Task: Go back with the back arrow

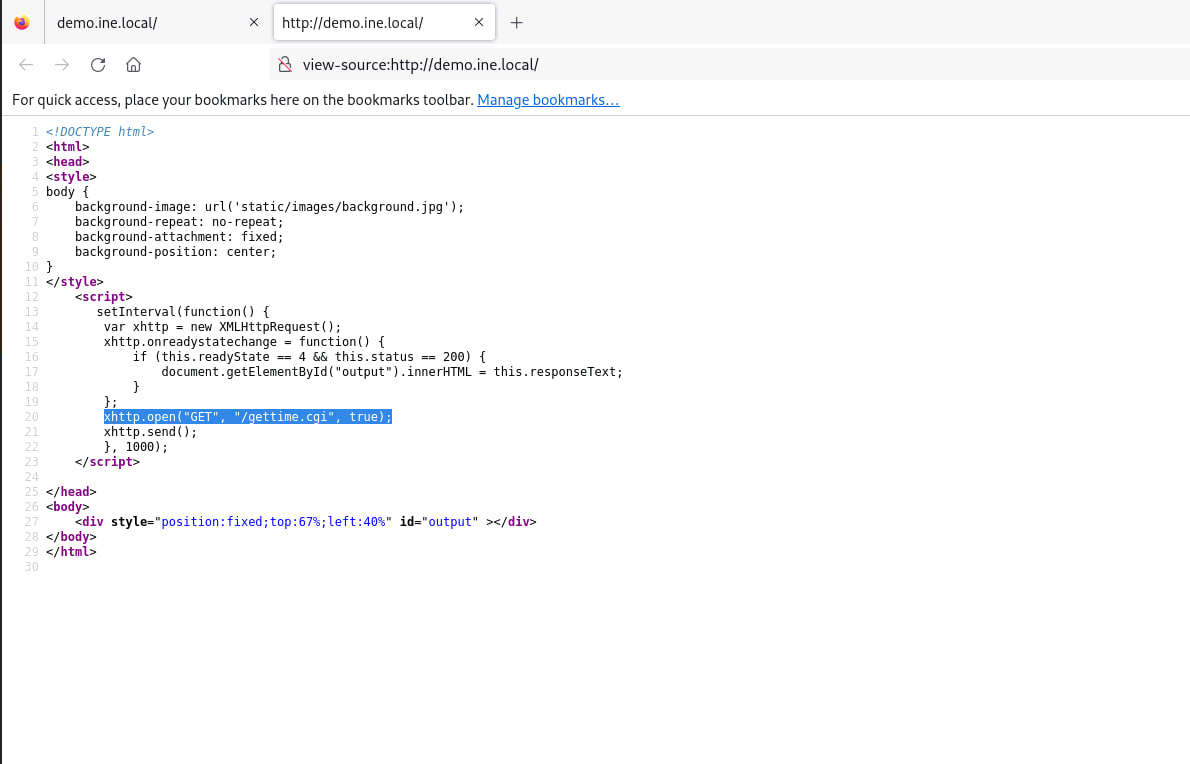Action: [x=26, y=64]
